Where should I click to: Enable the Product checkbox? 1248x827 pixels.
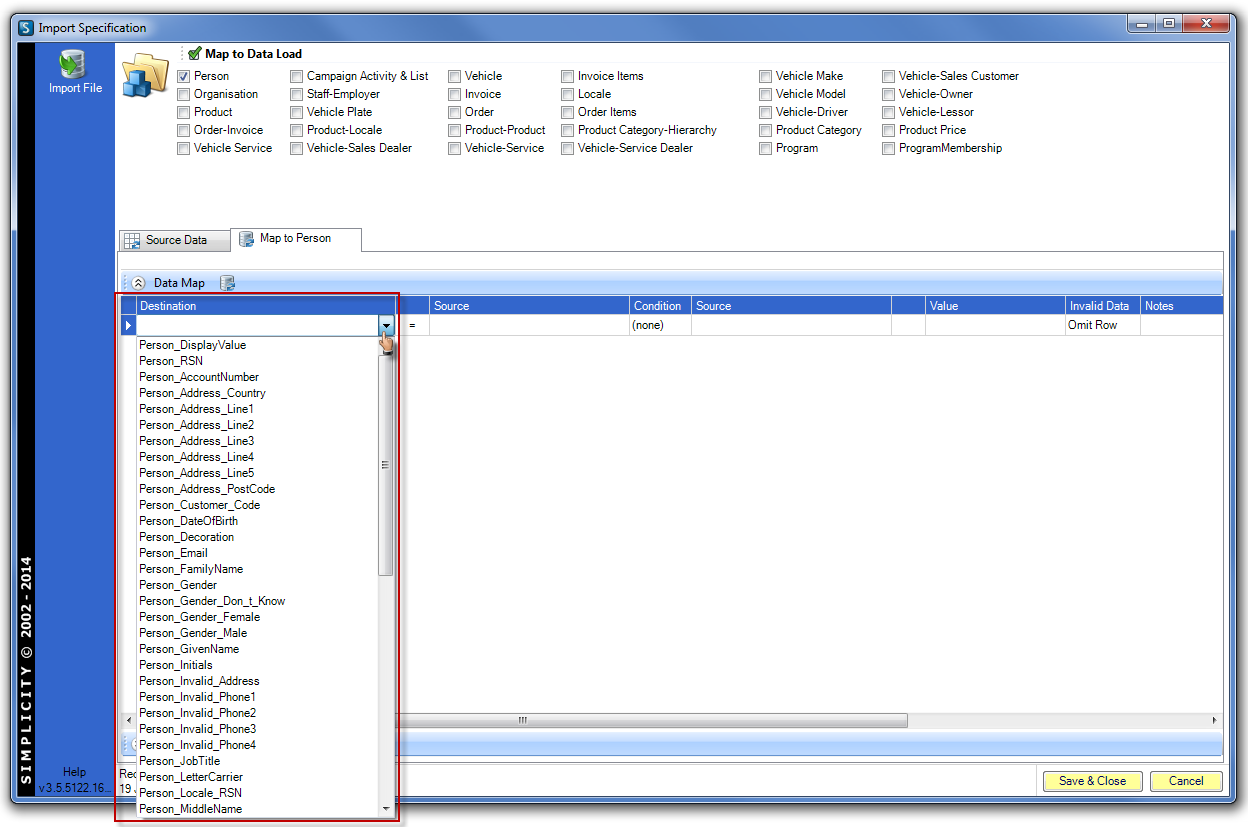pos(183,112)
